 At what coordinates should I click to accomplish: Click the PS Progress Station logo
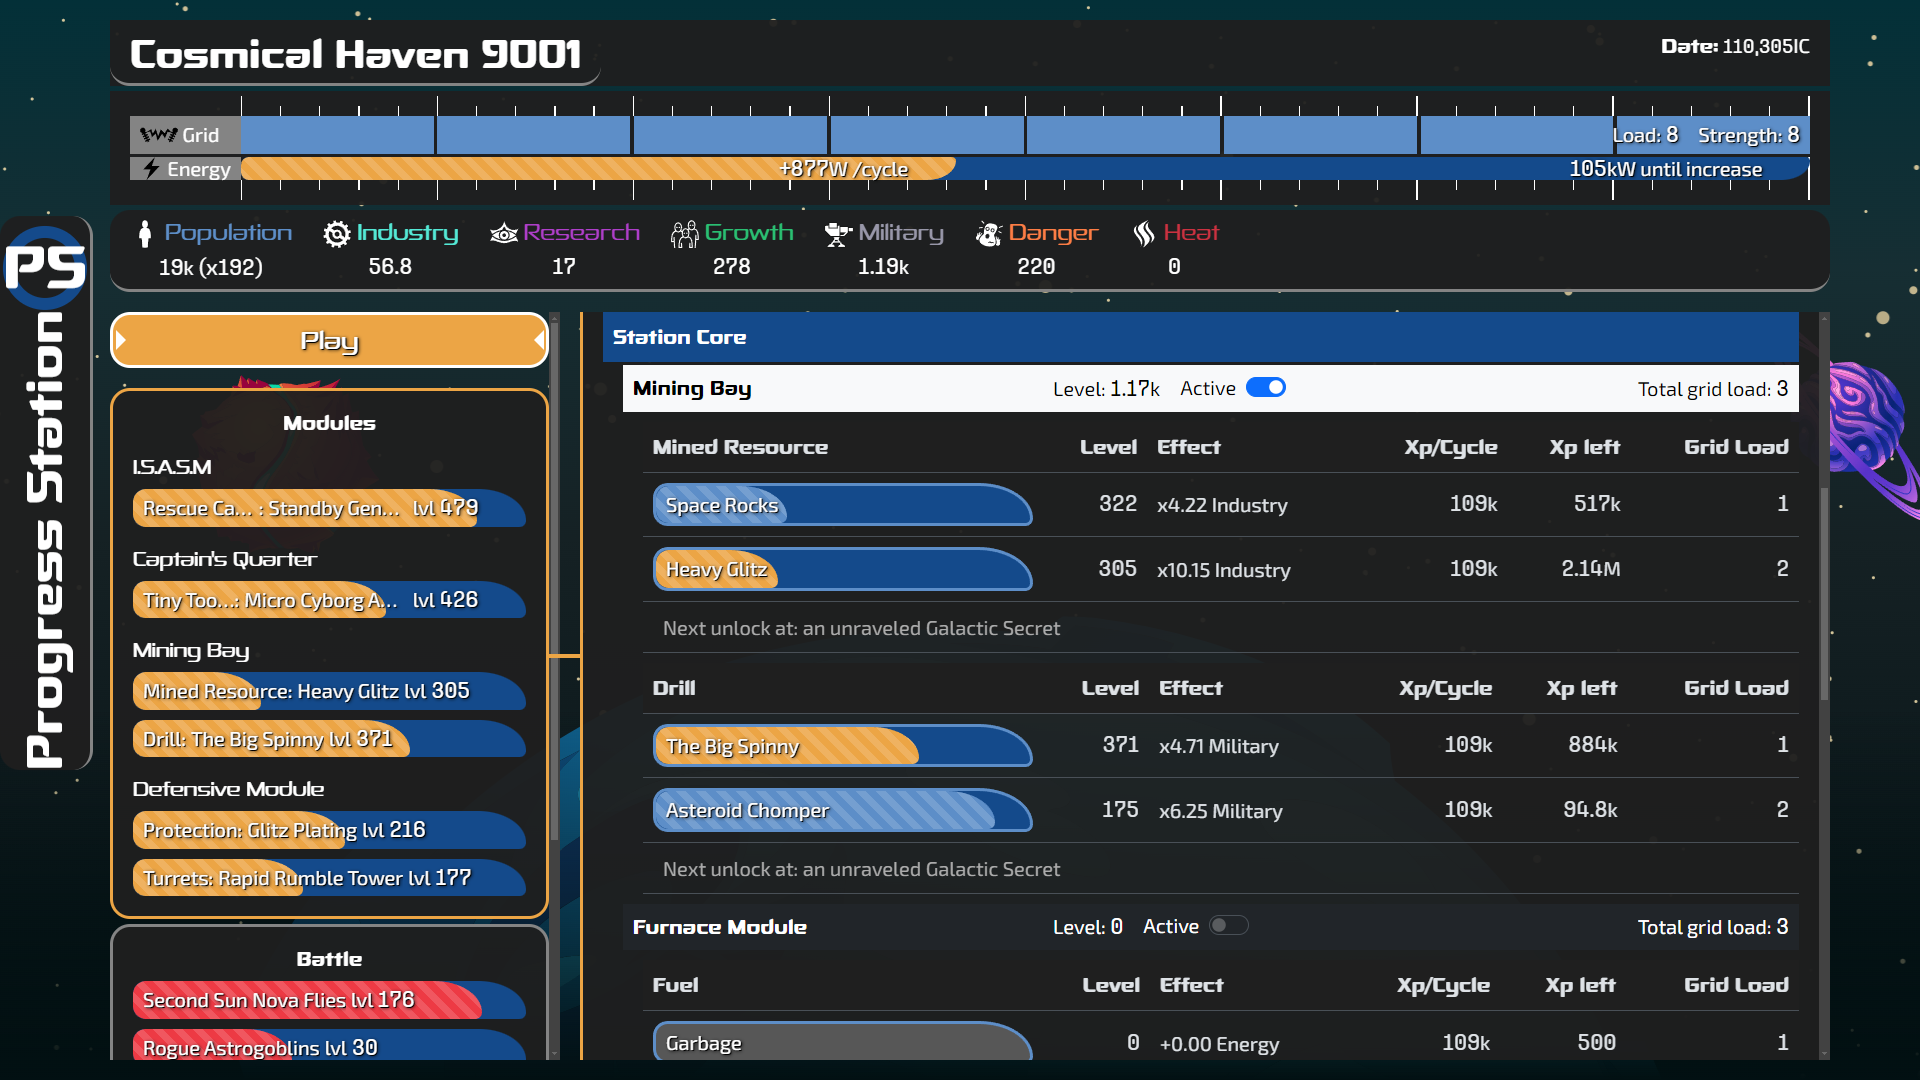tap(46, 267)
